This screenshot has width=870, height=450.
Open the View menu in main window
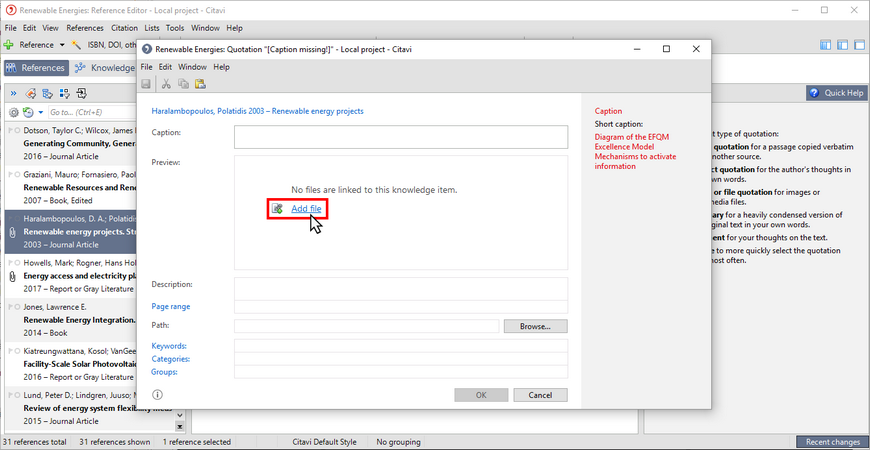pos(50,28)
